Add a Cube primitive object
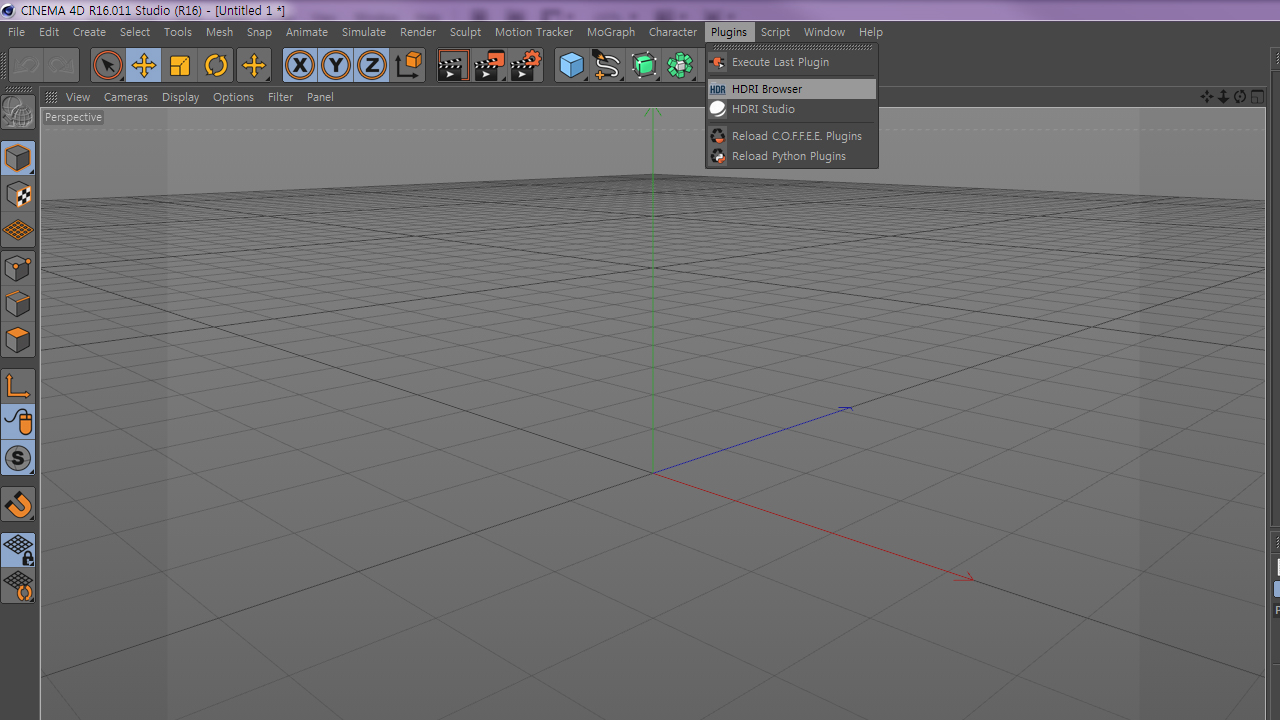This screenshot has height=720, width=1280. click(571, 66)
